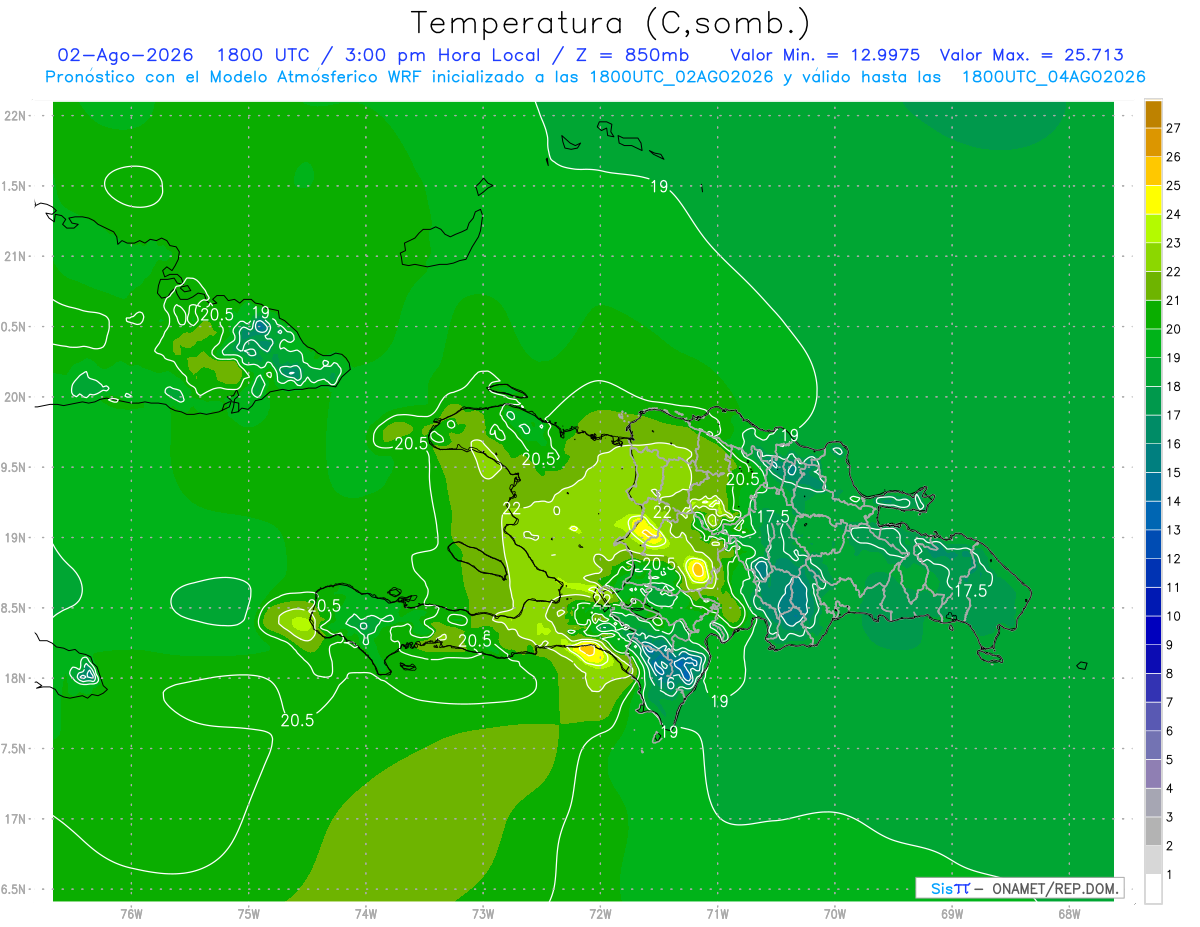The width and height of the screenshot is (1200, 927).
Task: Pick the green swatch between 20 and 21
Action: (1153, 315)
